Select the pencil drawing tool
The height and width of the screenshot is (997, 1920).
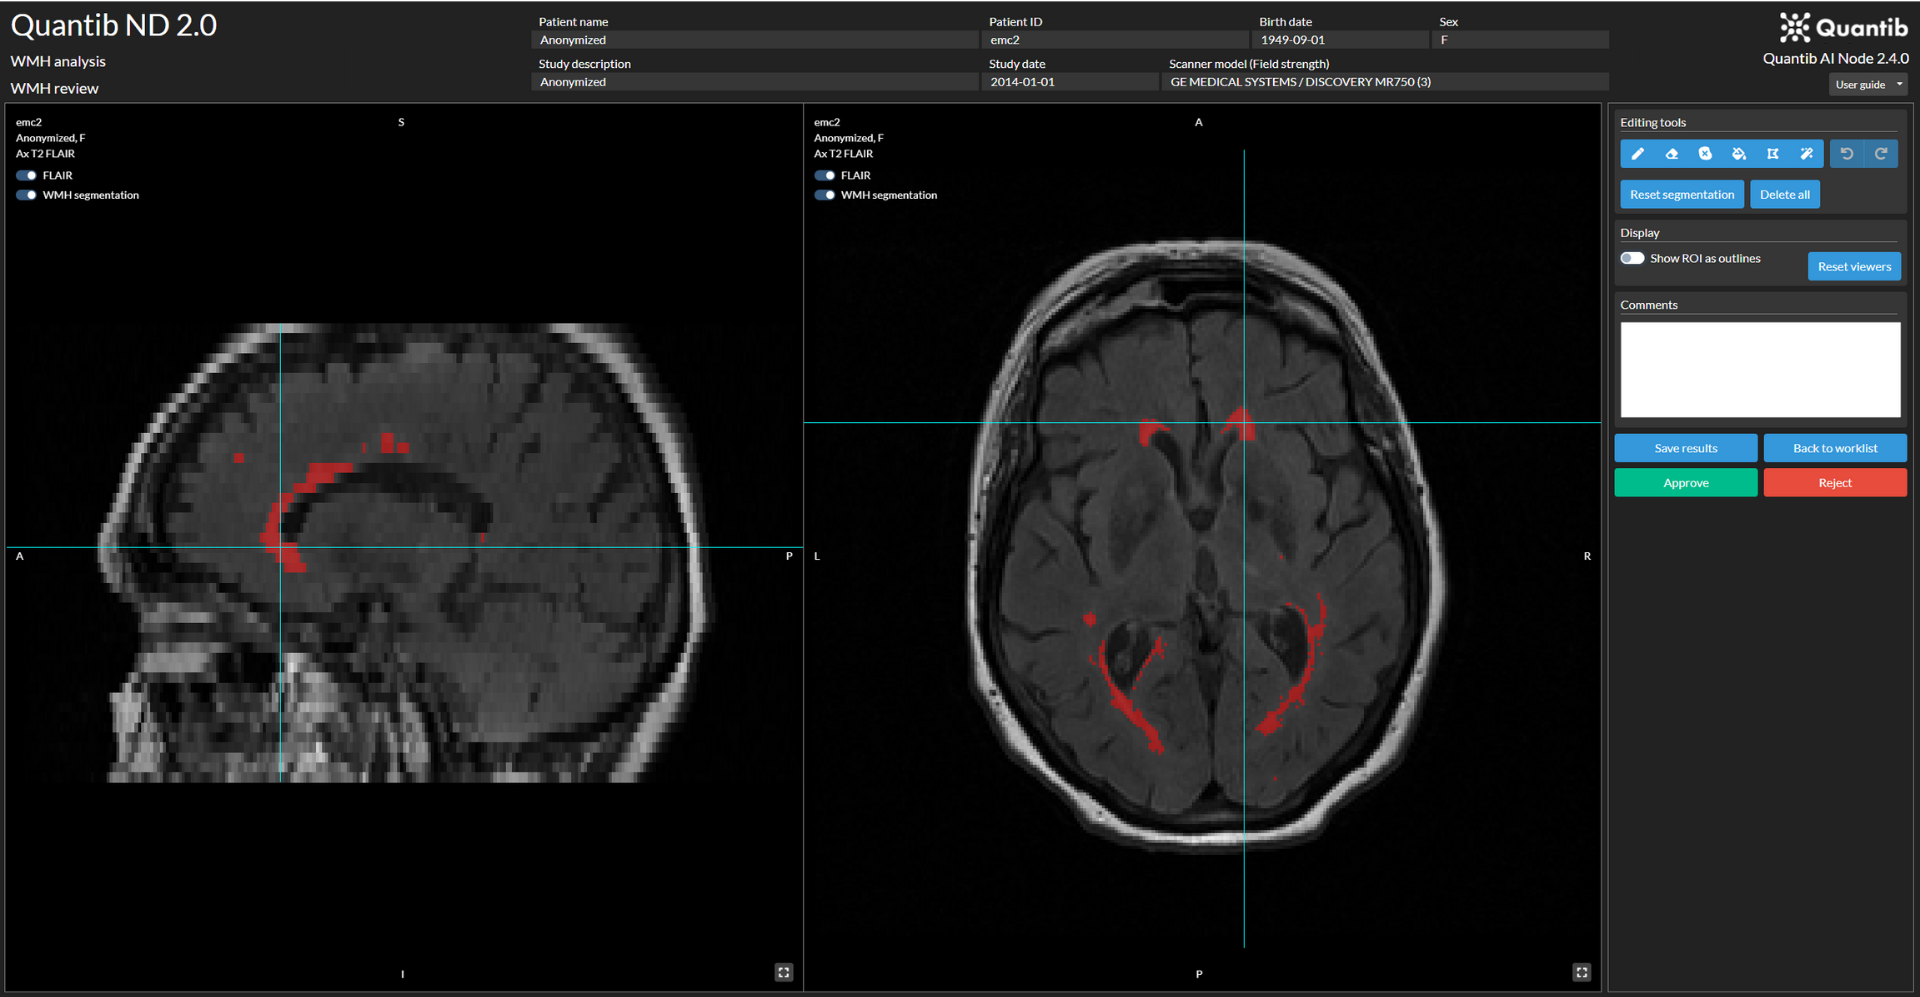tap(1638, 154)
